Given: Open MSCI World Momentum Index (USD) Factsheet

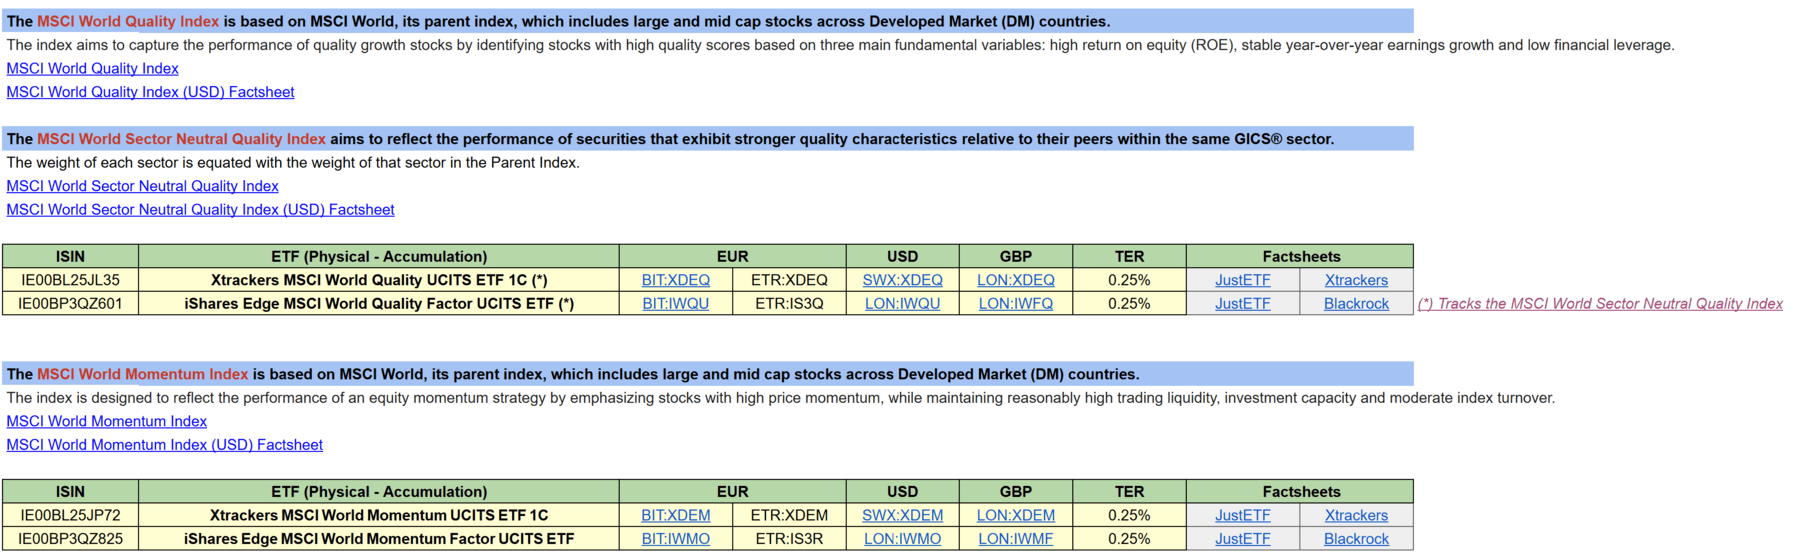Looking at the screenshot, I should point(164,445).
